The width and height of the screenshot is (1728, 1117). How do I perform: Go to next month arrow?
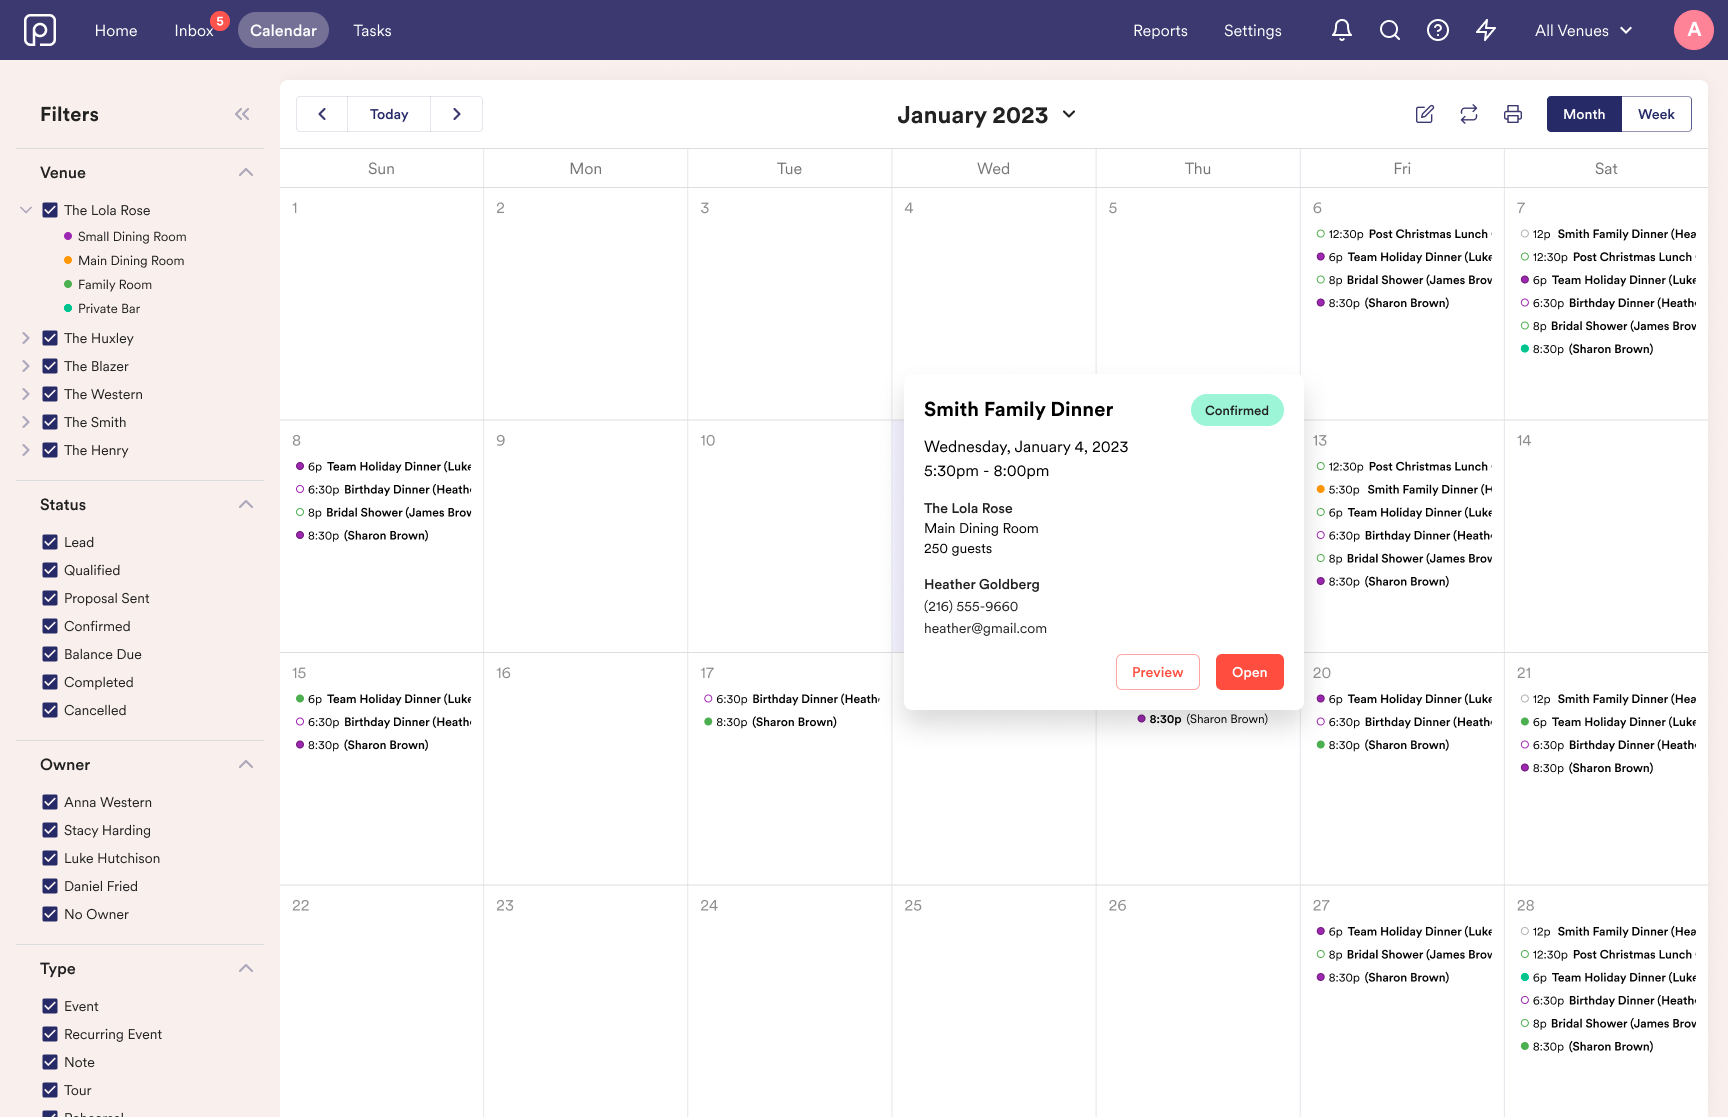[x=456, y=114]
